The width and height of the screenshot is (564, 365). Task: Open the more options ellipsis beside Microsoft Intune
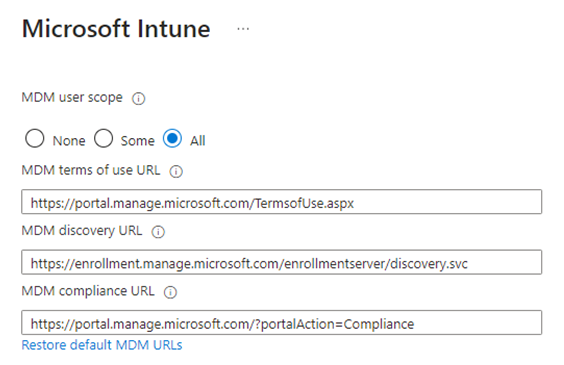click(x=243, y=29)
